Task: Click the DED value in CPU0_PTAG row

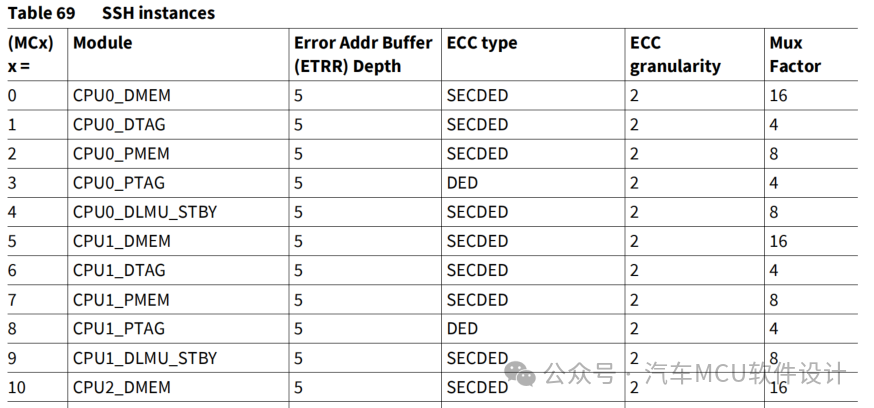Action: tap(462, 183)
